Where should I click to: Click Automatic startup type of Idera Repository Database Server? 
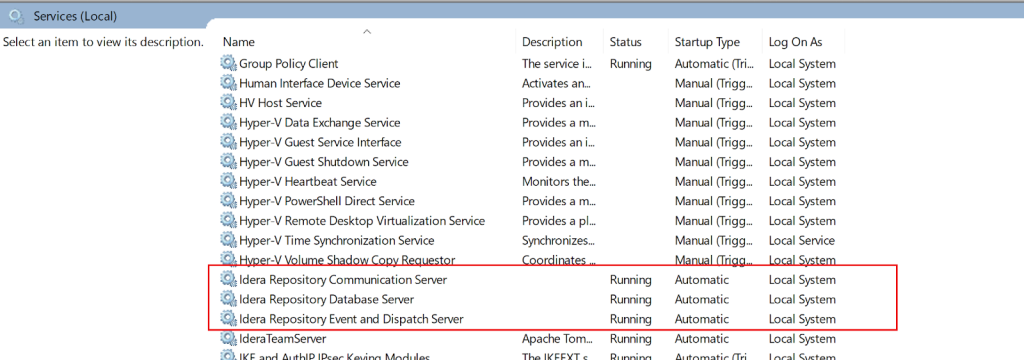702,299
